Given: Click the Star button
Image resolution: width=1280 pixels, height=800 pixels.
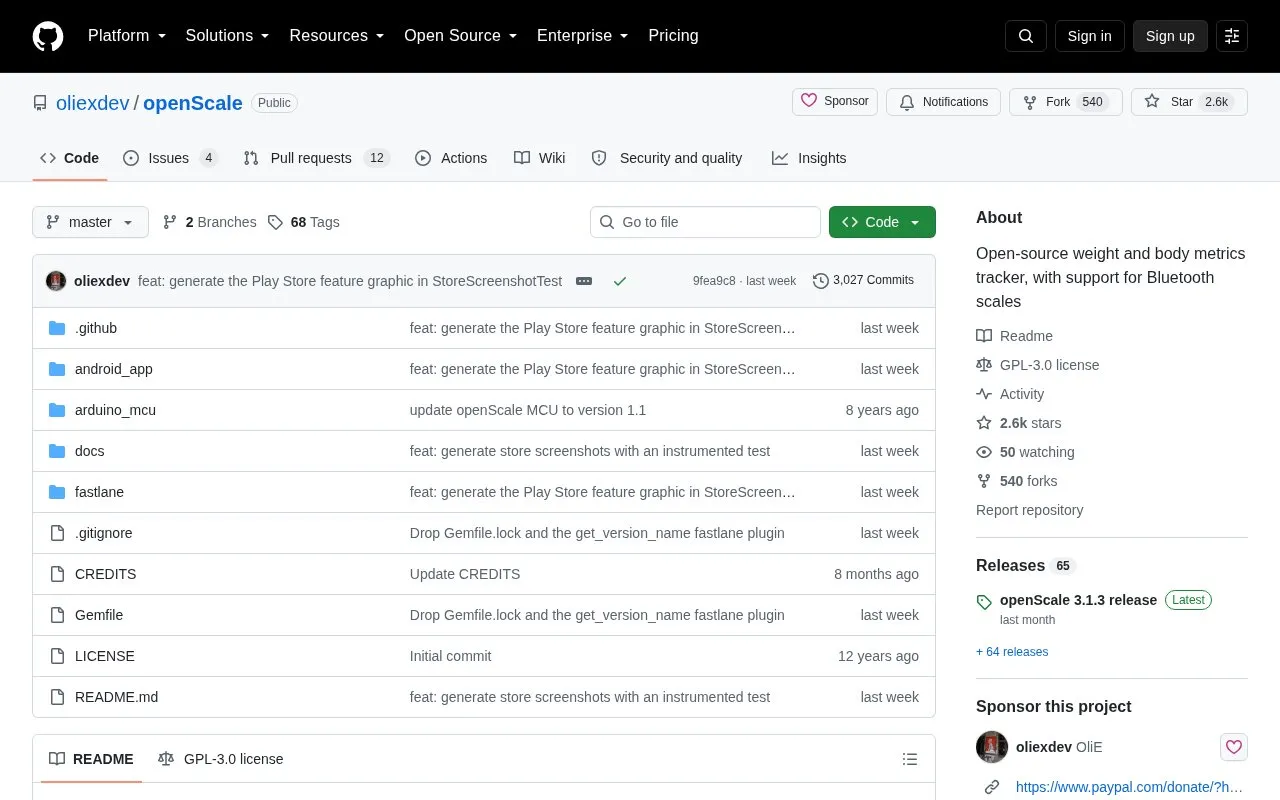Looking at the screenshot, I should click(1189, 102).
